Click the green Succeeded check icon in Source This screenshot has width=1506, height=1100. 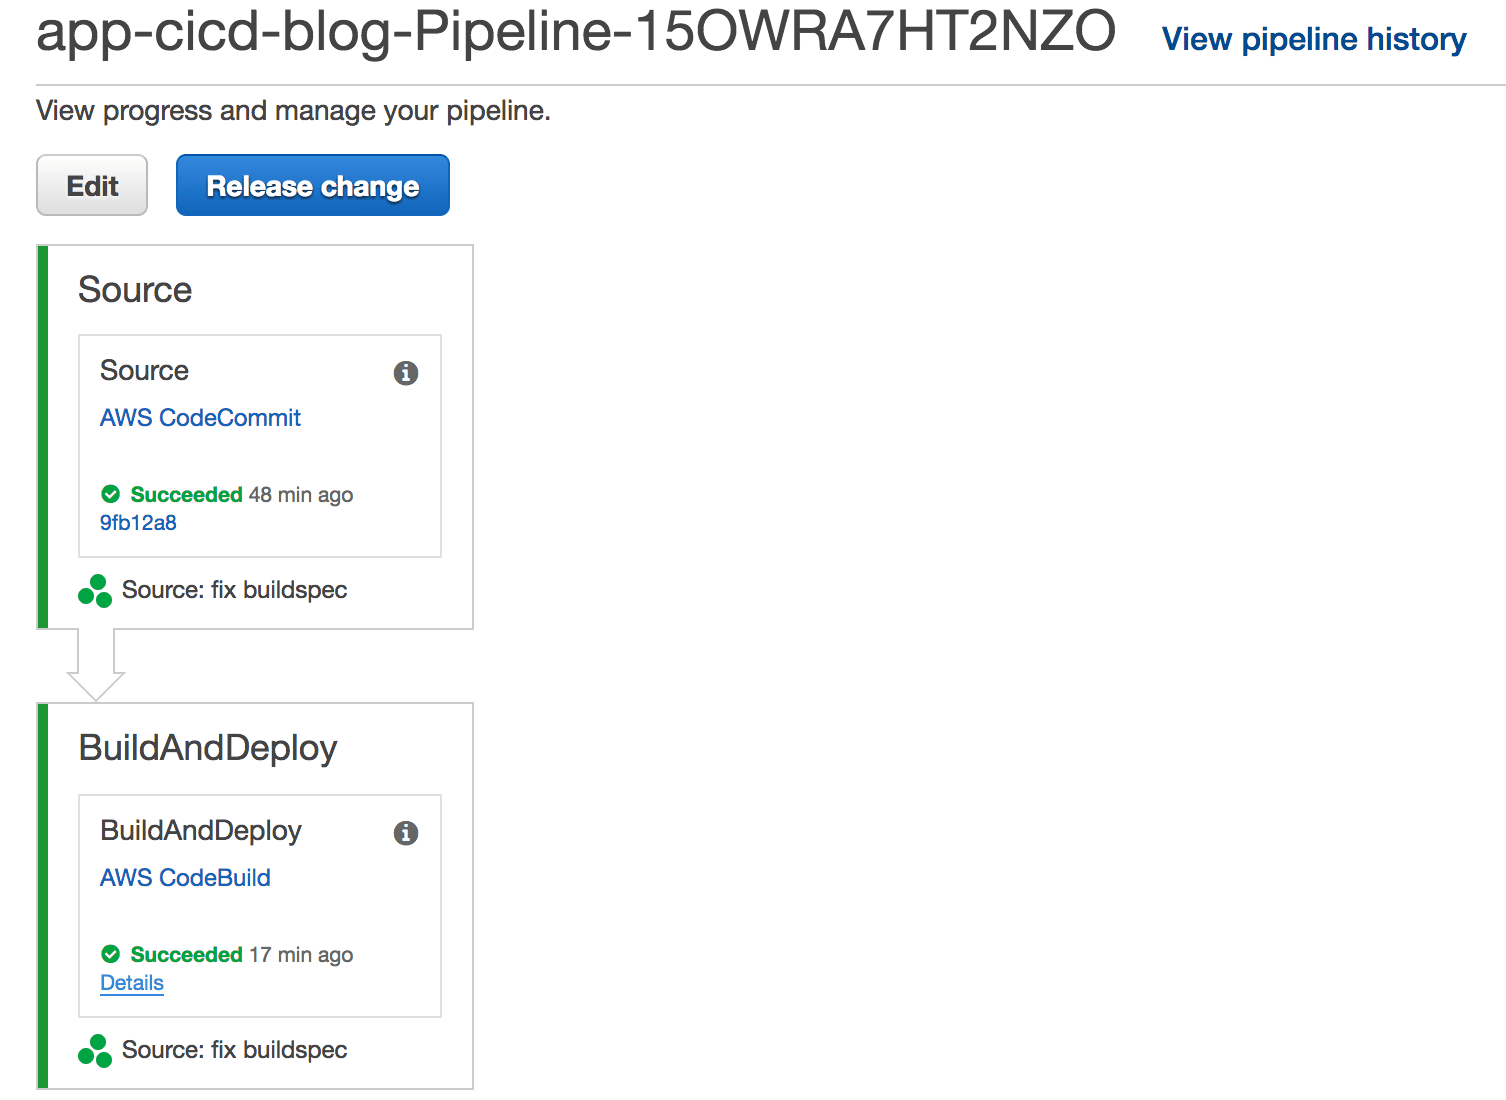pos(110,494)
